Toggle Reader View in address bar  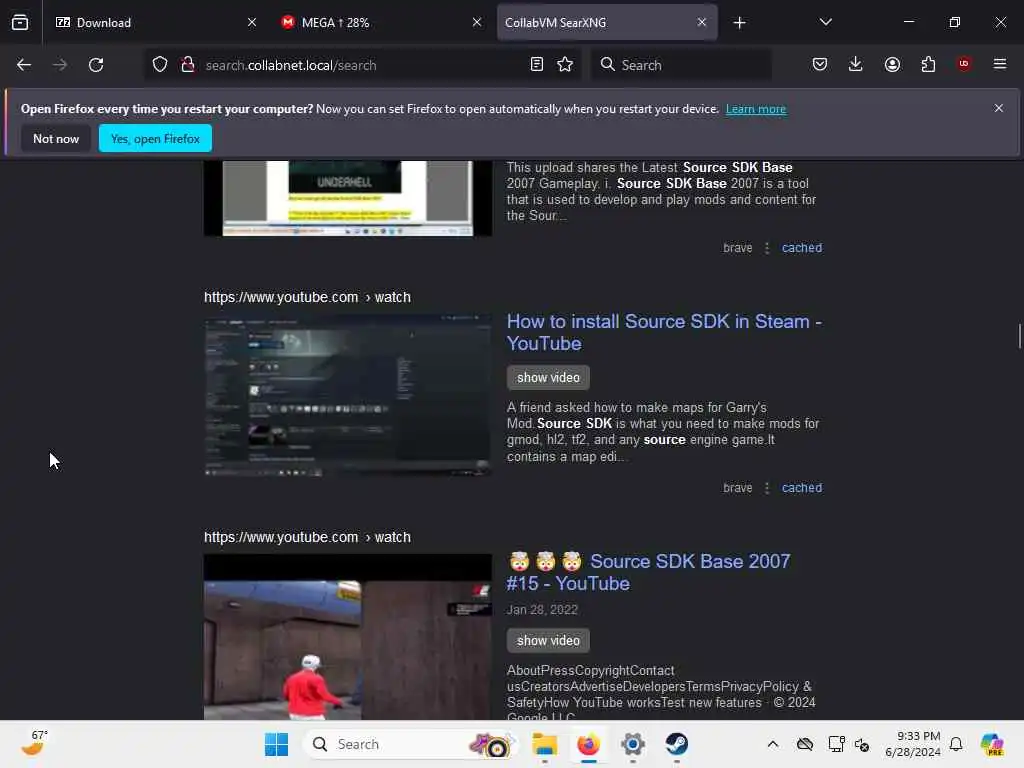click(x=537, y=65)
